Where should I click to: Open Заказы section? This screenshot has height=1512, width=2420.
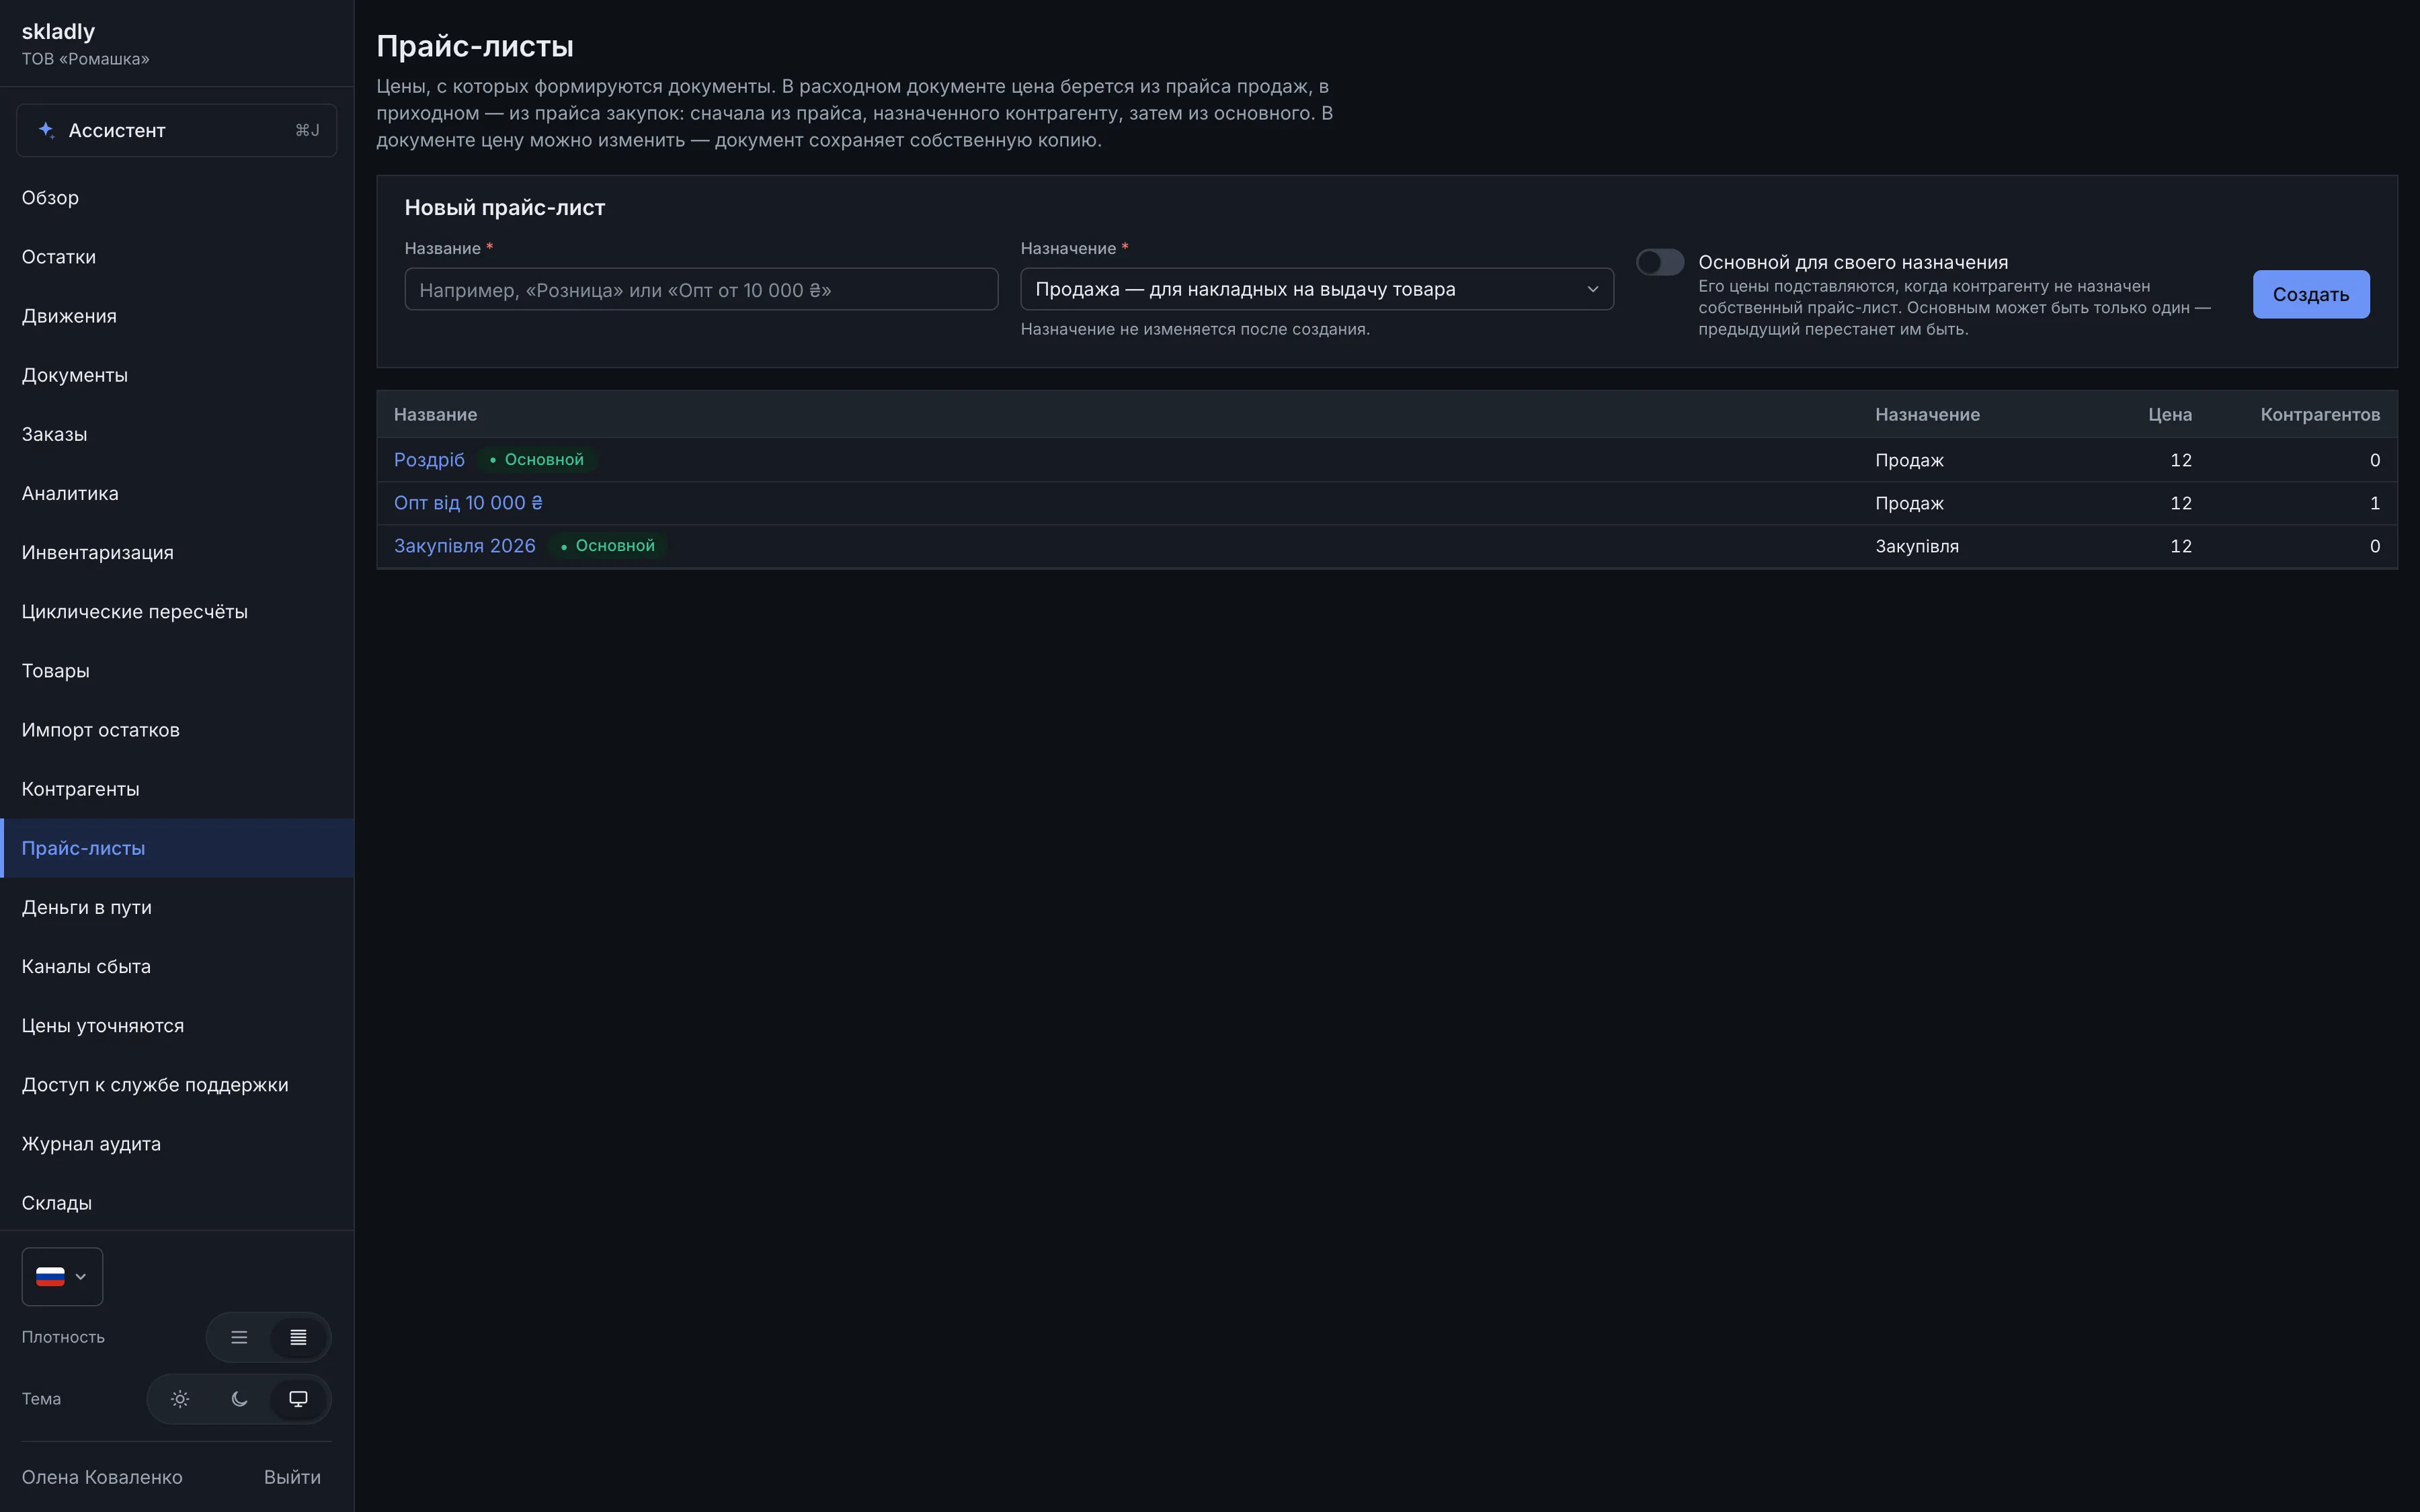[177, 434]
